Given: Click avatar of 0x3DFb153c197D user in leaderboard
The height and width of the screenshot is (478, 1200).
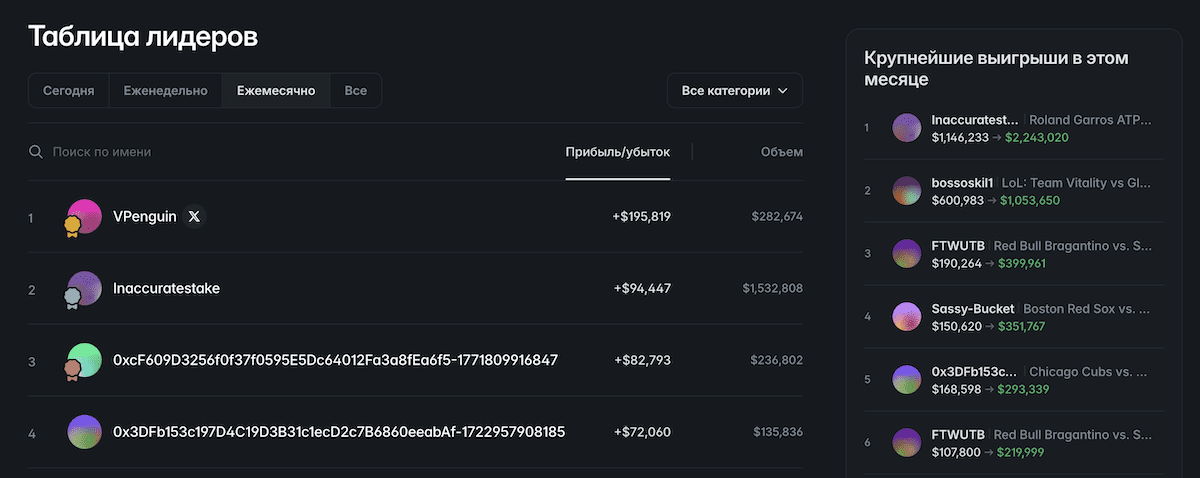Looking at the screenshot, I should tap(84, 432).
